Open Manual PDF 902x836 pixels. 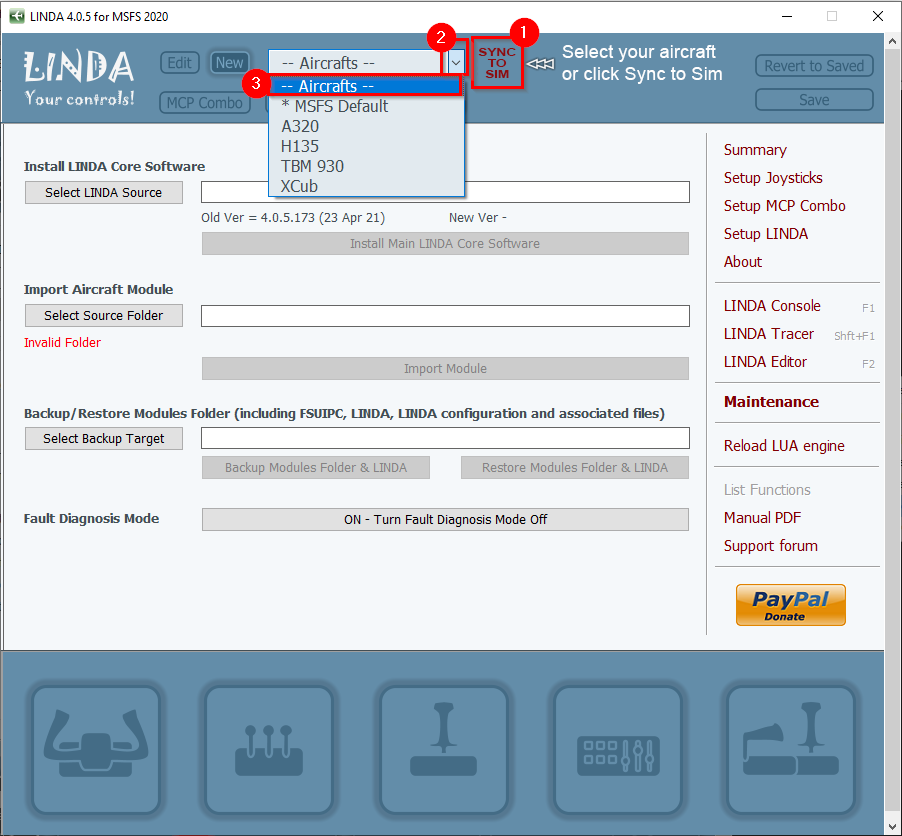tap(762, 518)
